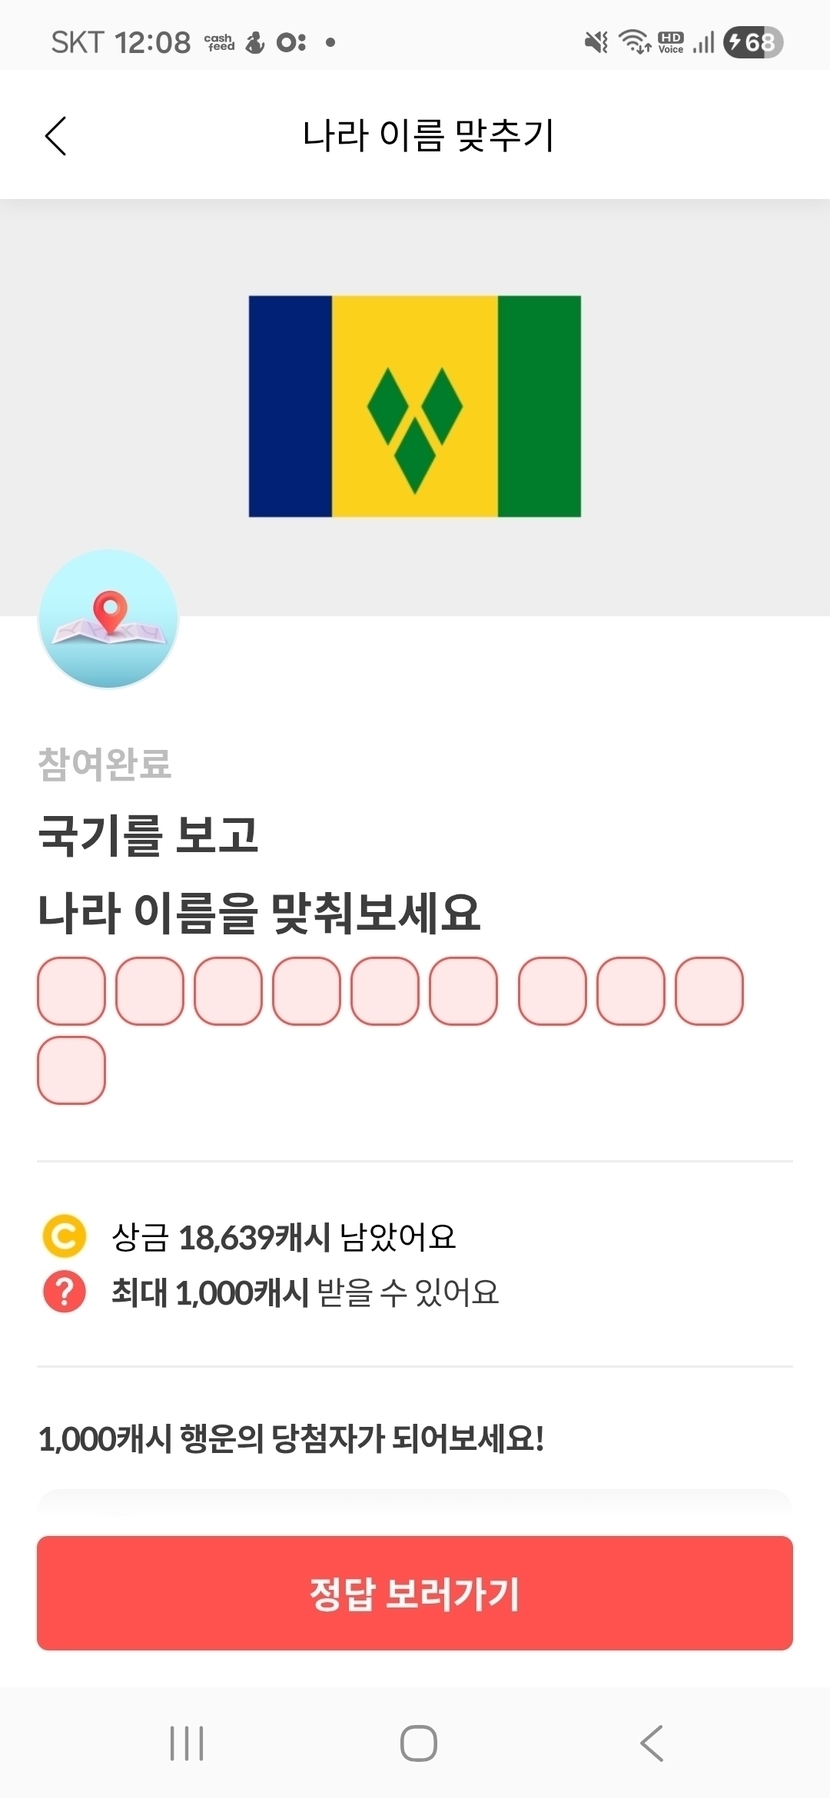
Task: Select the last answer box on second row
Action: 71,1070
